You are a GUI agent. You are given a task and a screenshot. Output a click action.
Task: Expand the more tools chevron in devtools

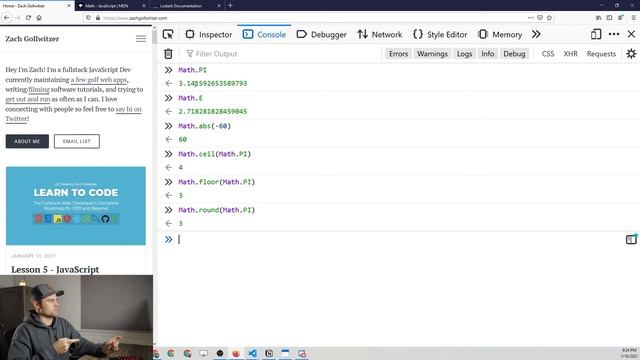click(x=536, y=34)
